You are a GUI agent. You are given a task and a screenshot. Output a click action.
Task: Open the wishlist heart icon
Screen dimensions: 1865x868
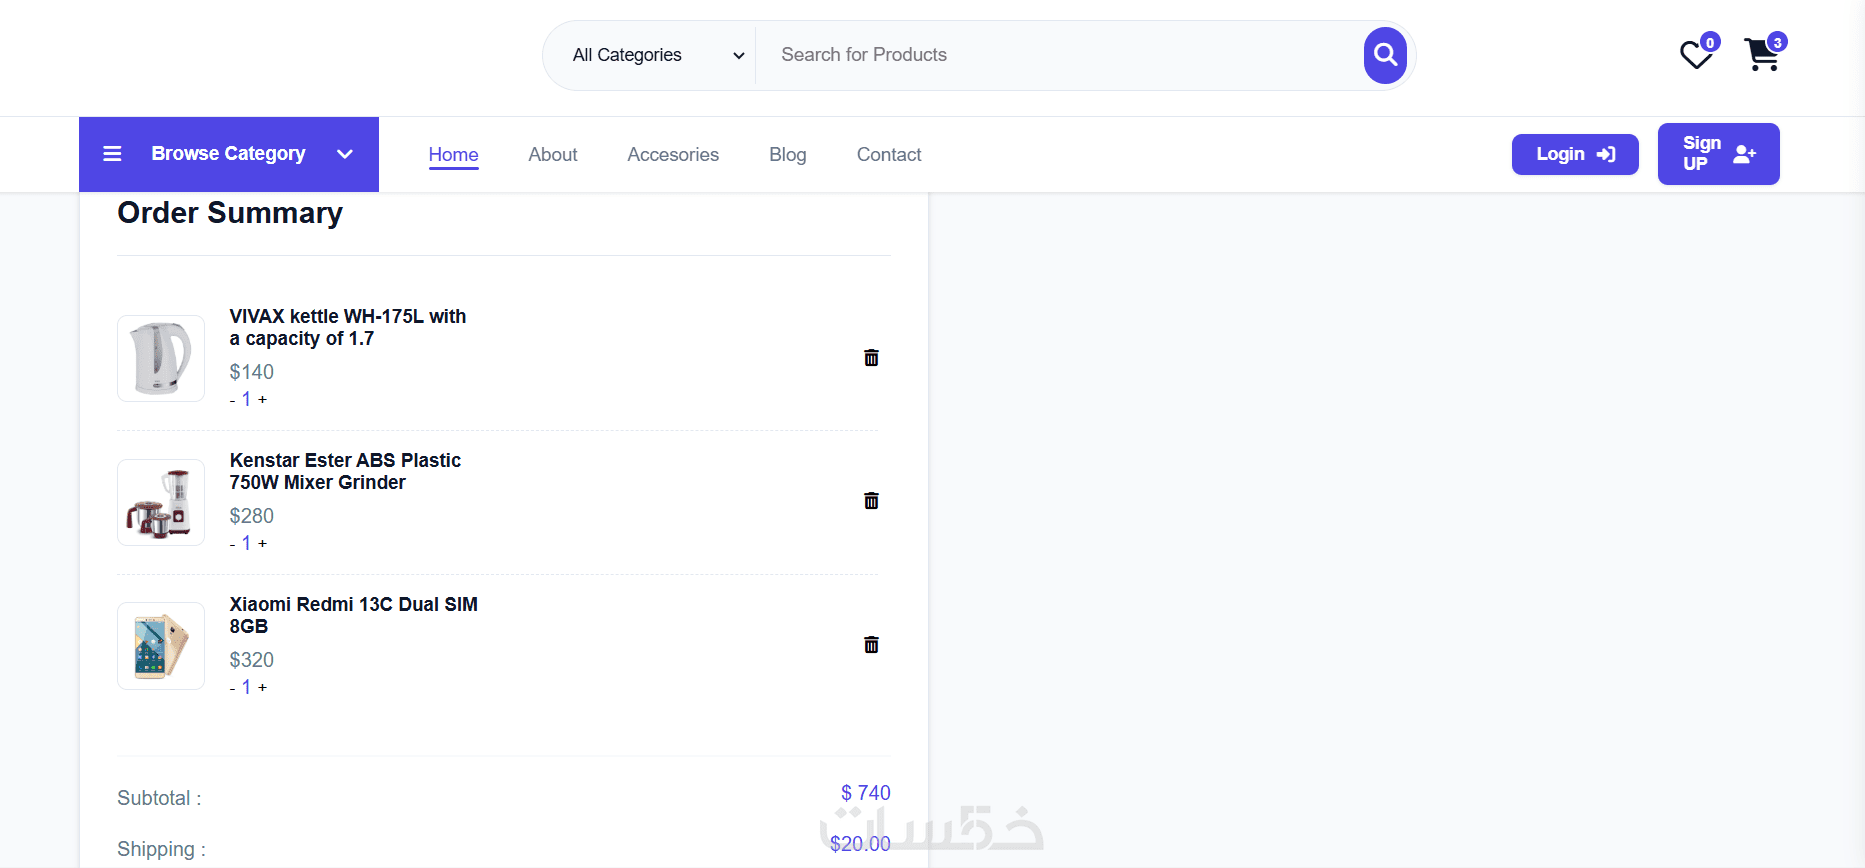click(x=1696, y=55)
